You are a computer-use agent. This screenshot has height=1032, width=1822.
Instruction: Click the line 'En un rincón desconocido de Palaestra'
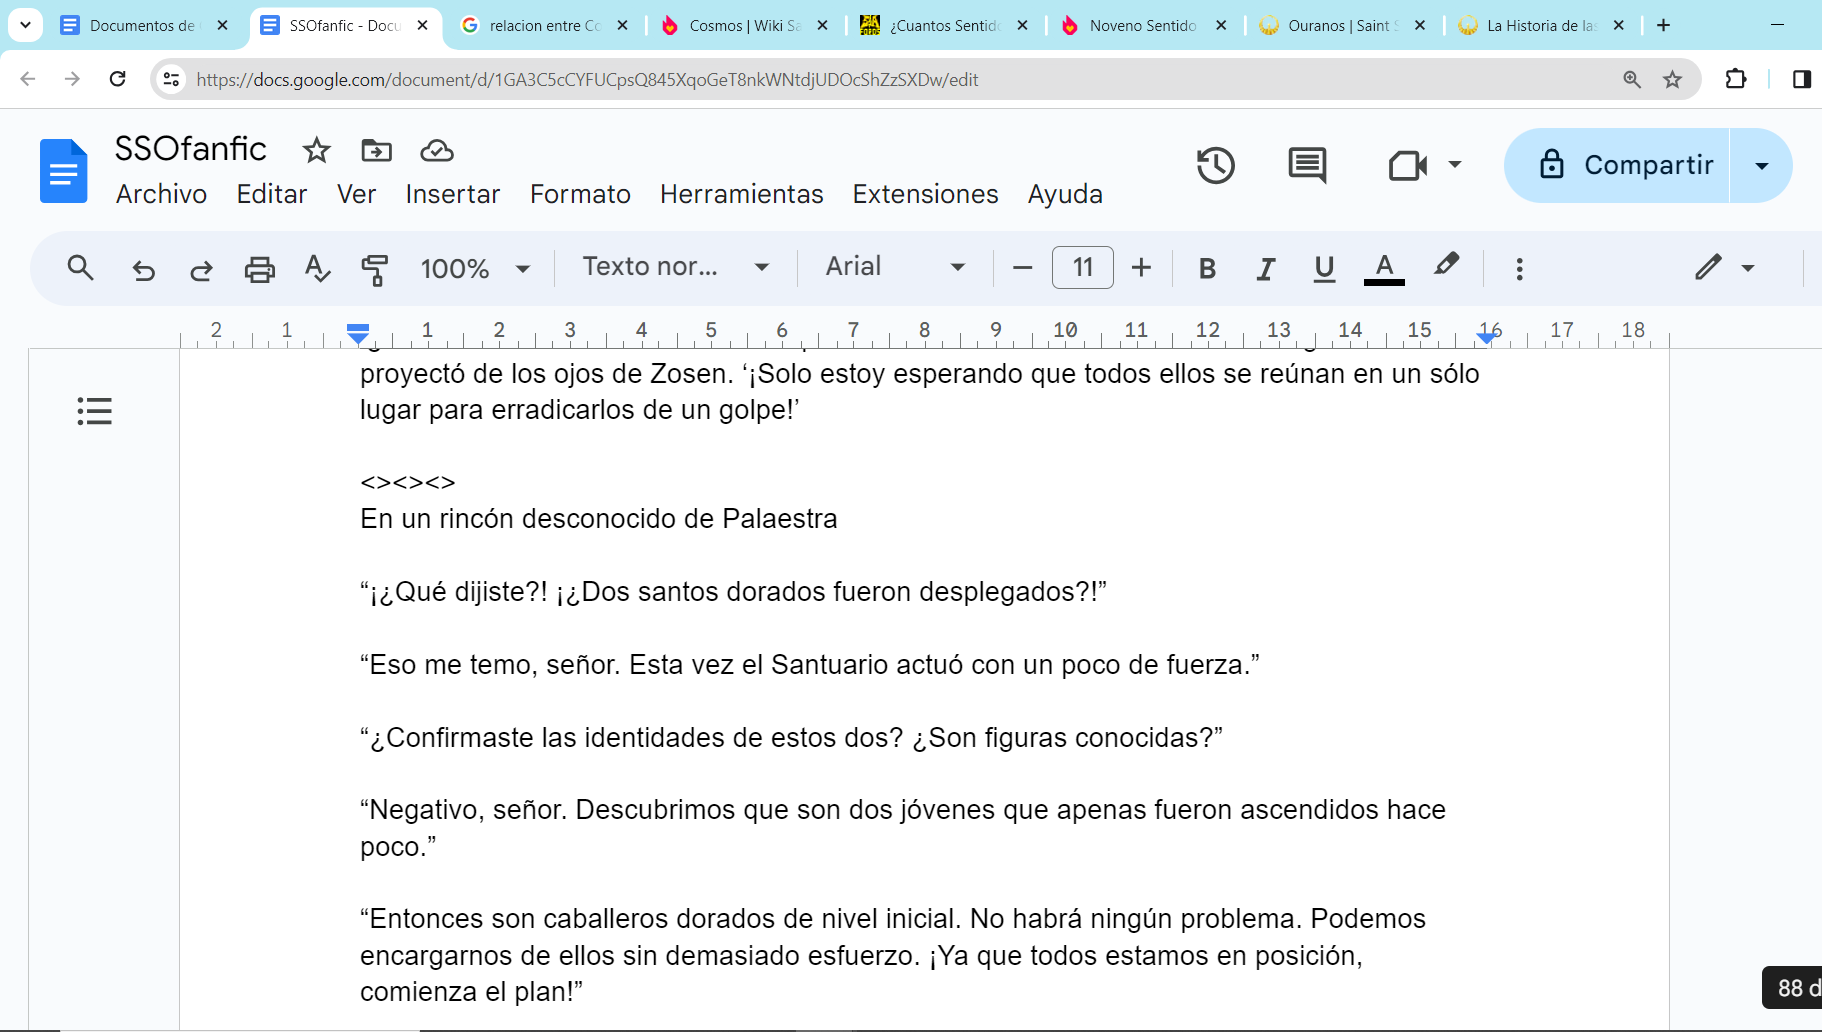tap(598, 518)
